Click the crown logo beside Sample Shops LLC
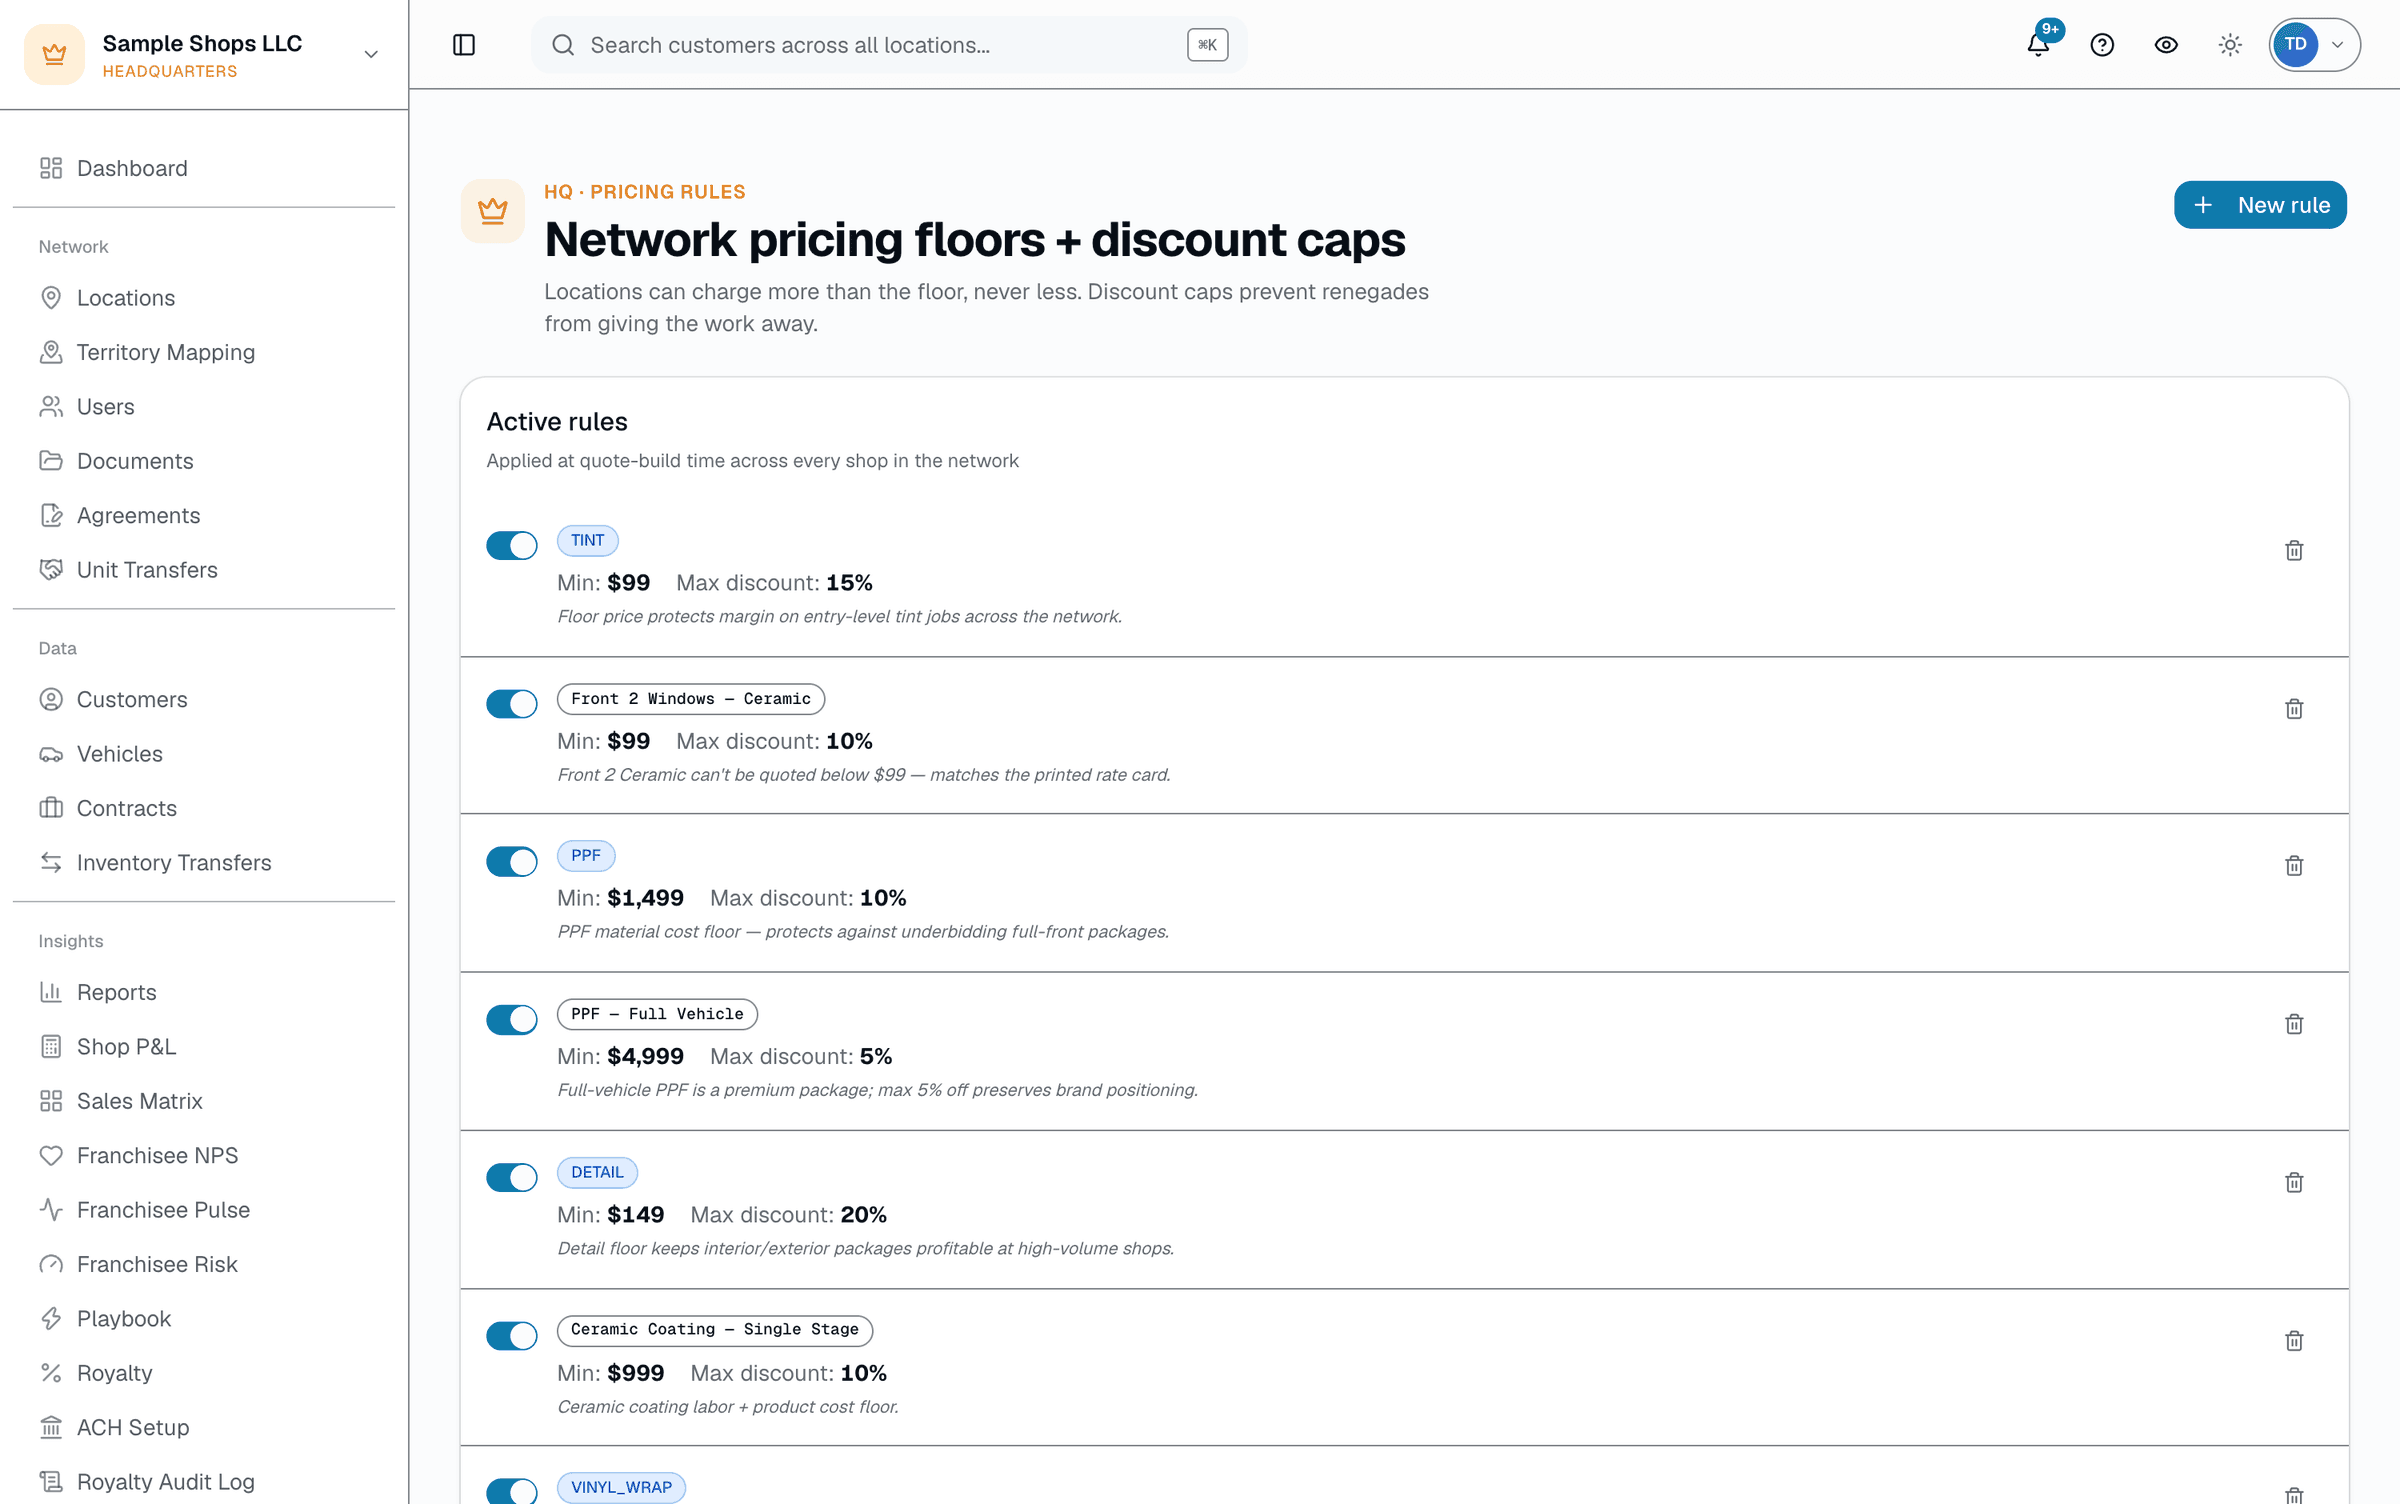 tap(54, 54)
